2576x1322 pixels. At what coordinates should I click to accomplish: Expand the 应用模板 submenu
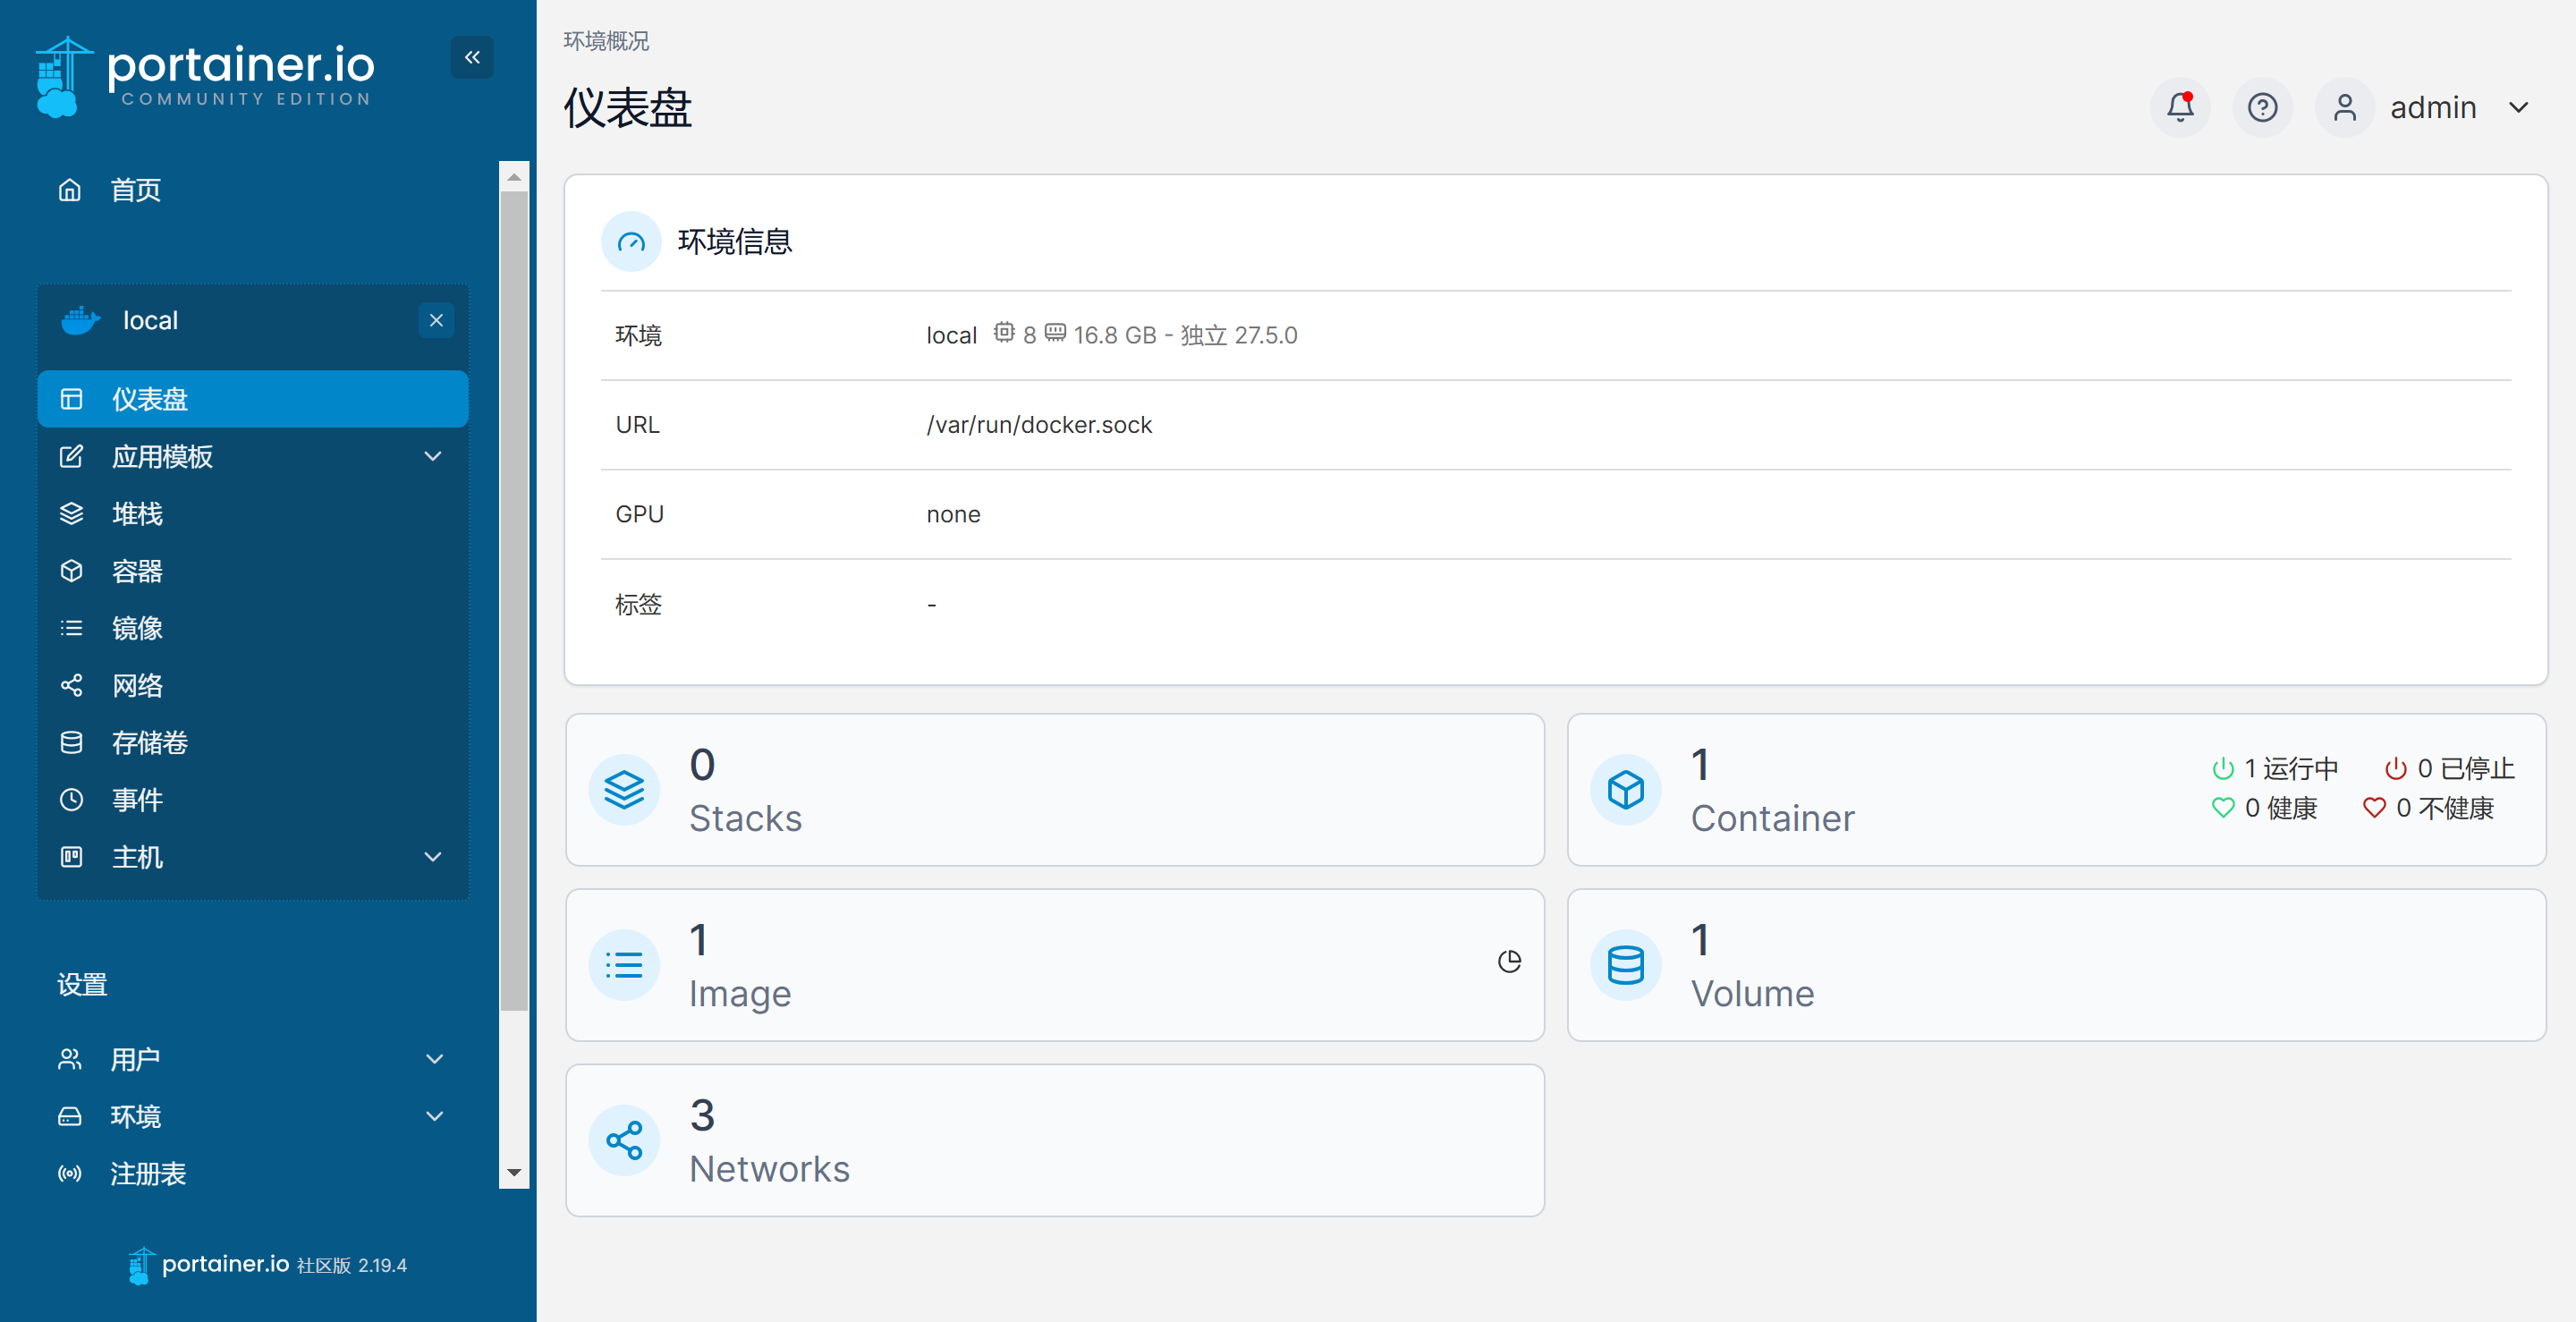pyautogui.click(x=432, y=457)
